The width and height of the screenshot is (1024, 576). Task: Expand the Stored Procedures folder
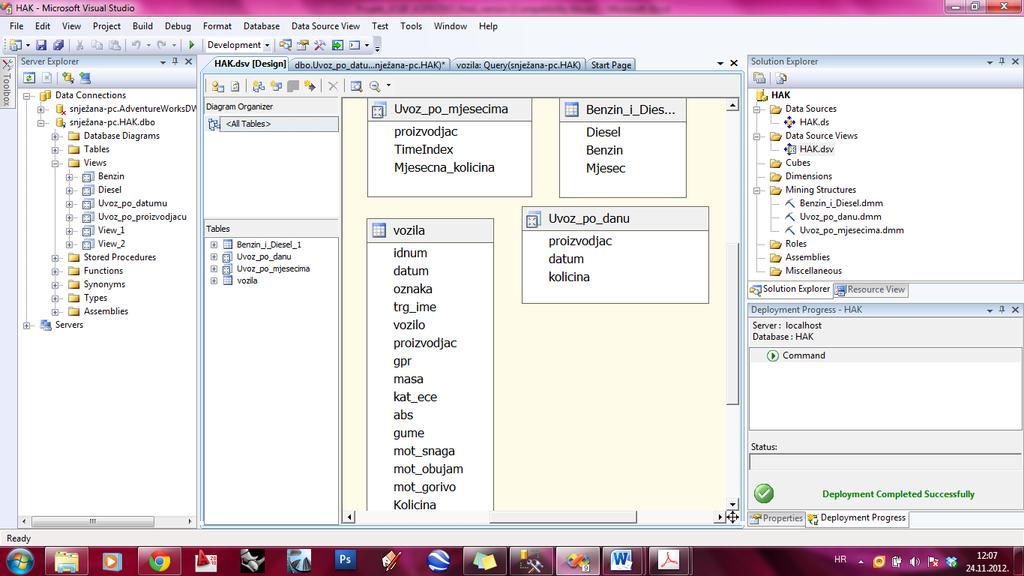pyautogui.click(x=56, y=257)
